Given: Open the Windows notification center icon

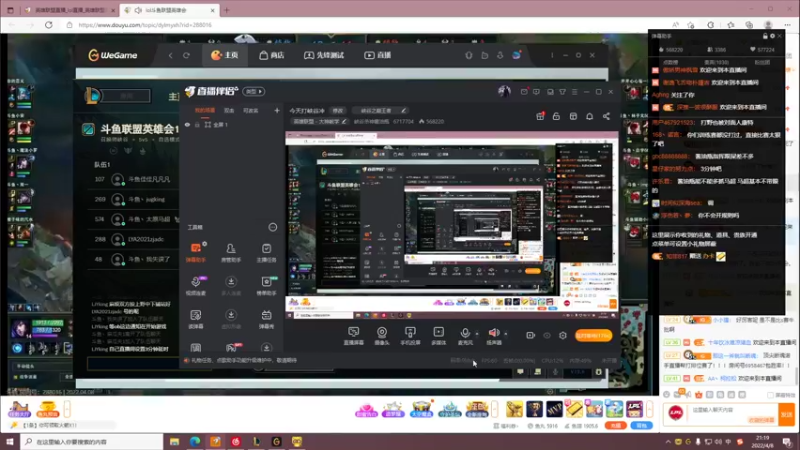Looking at the screenshot, I should coord(787,442).
